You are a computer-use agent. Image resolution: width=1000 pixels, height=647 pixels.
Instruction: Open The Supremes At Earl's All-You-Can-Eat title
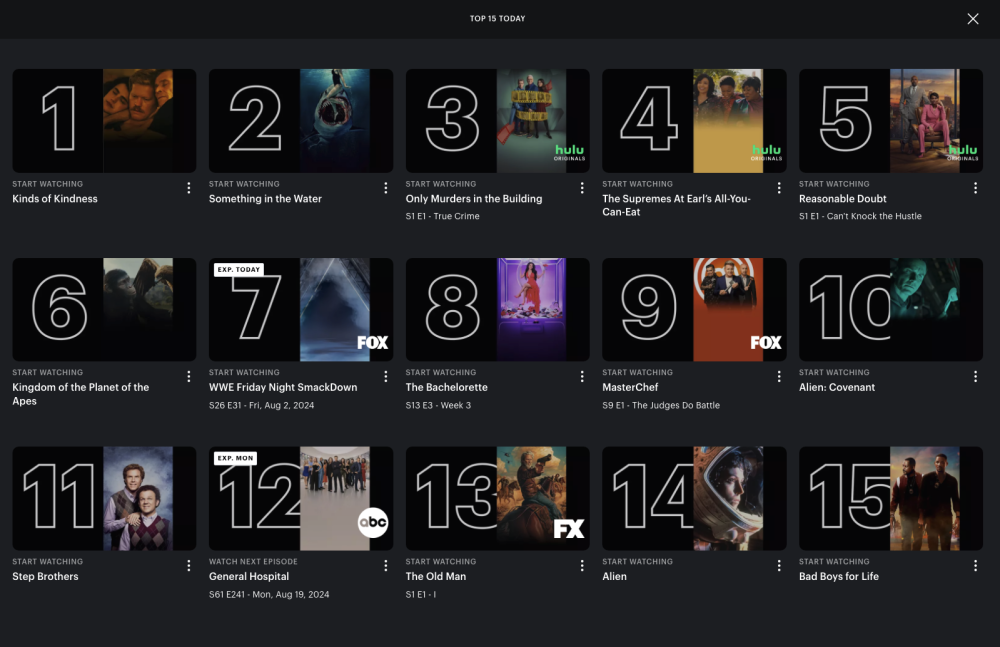[x=676, y=205]
